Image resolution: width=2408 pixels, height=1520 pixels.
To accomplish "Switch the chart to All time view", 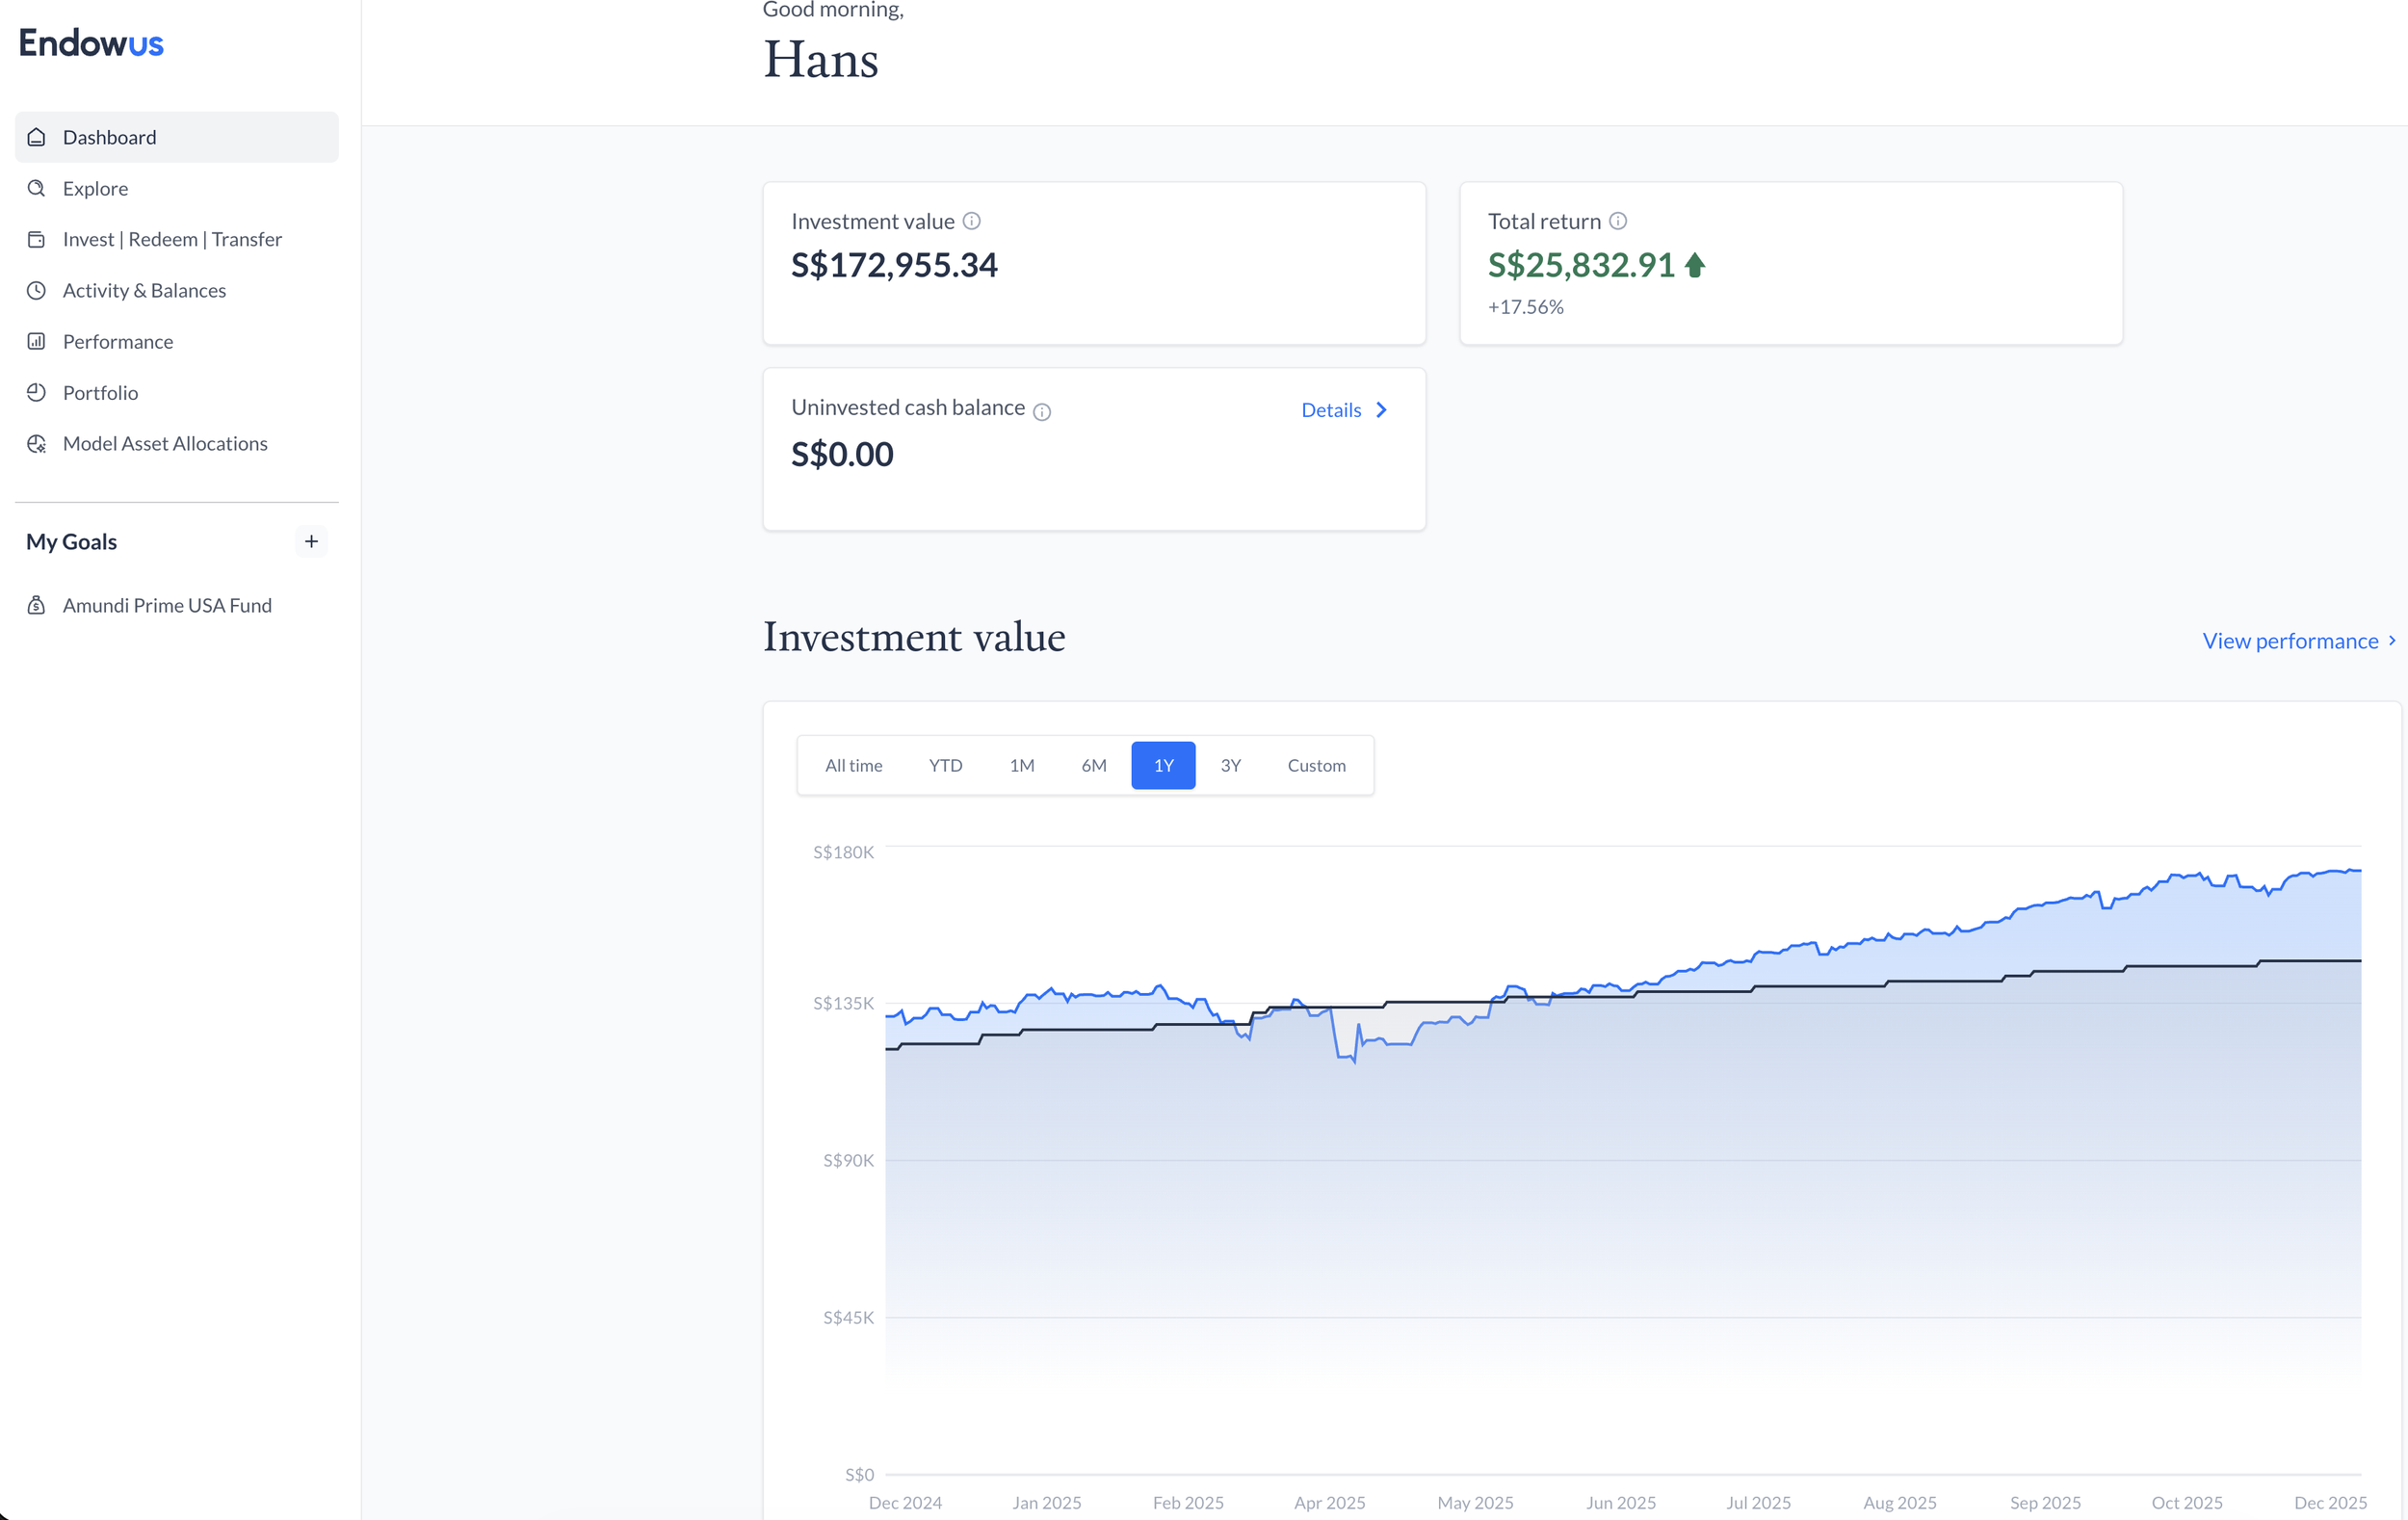I will tap(853, 765).
